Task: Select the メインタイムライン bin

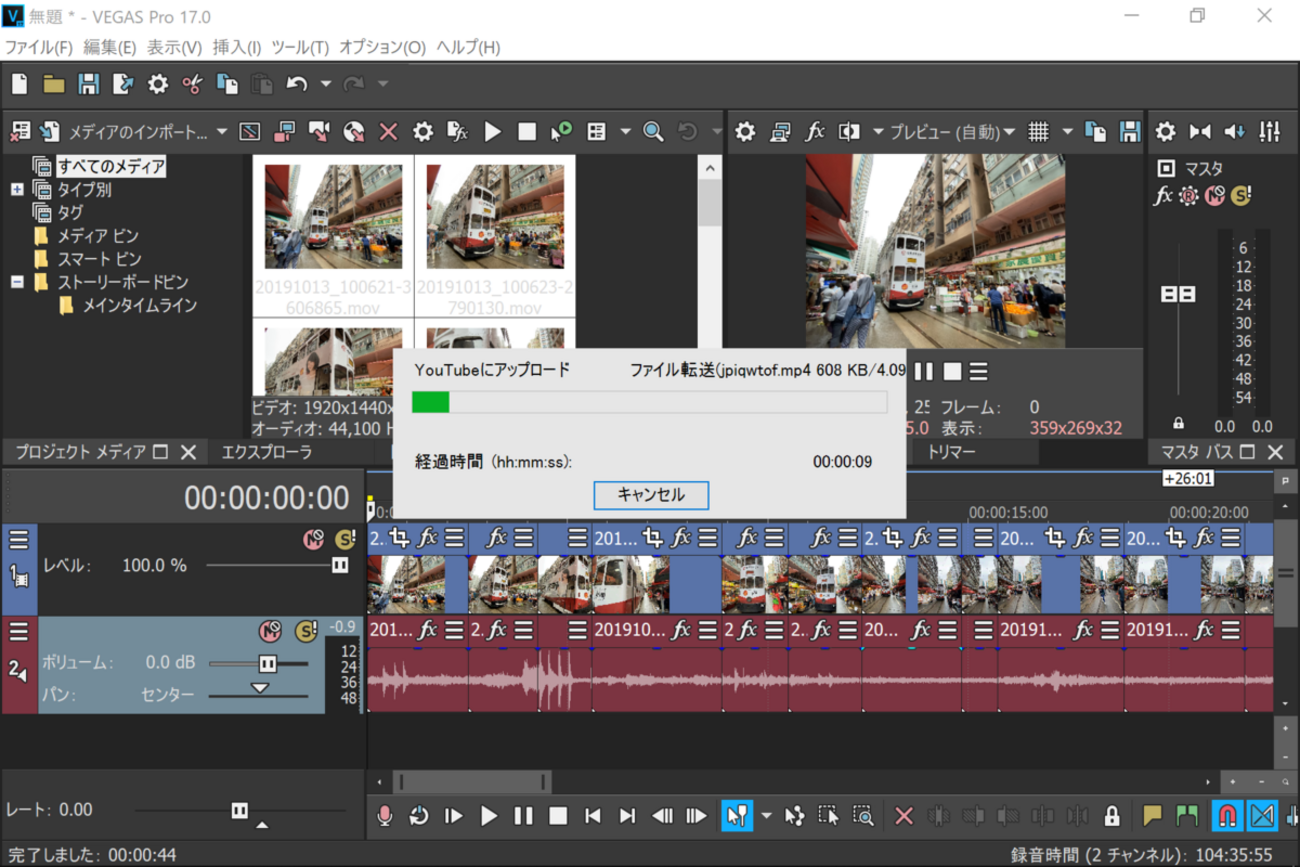Action: pyautogui.click(x=138, y=305)
